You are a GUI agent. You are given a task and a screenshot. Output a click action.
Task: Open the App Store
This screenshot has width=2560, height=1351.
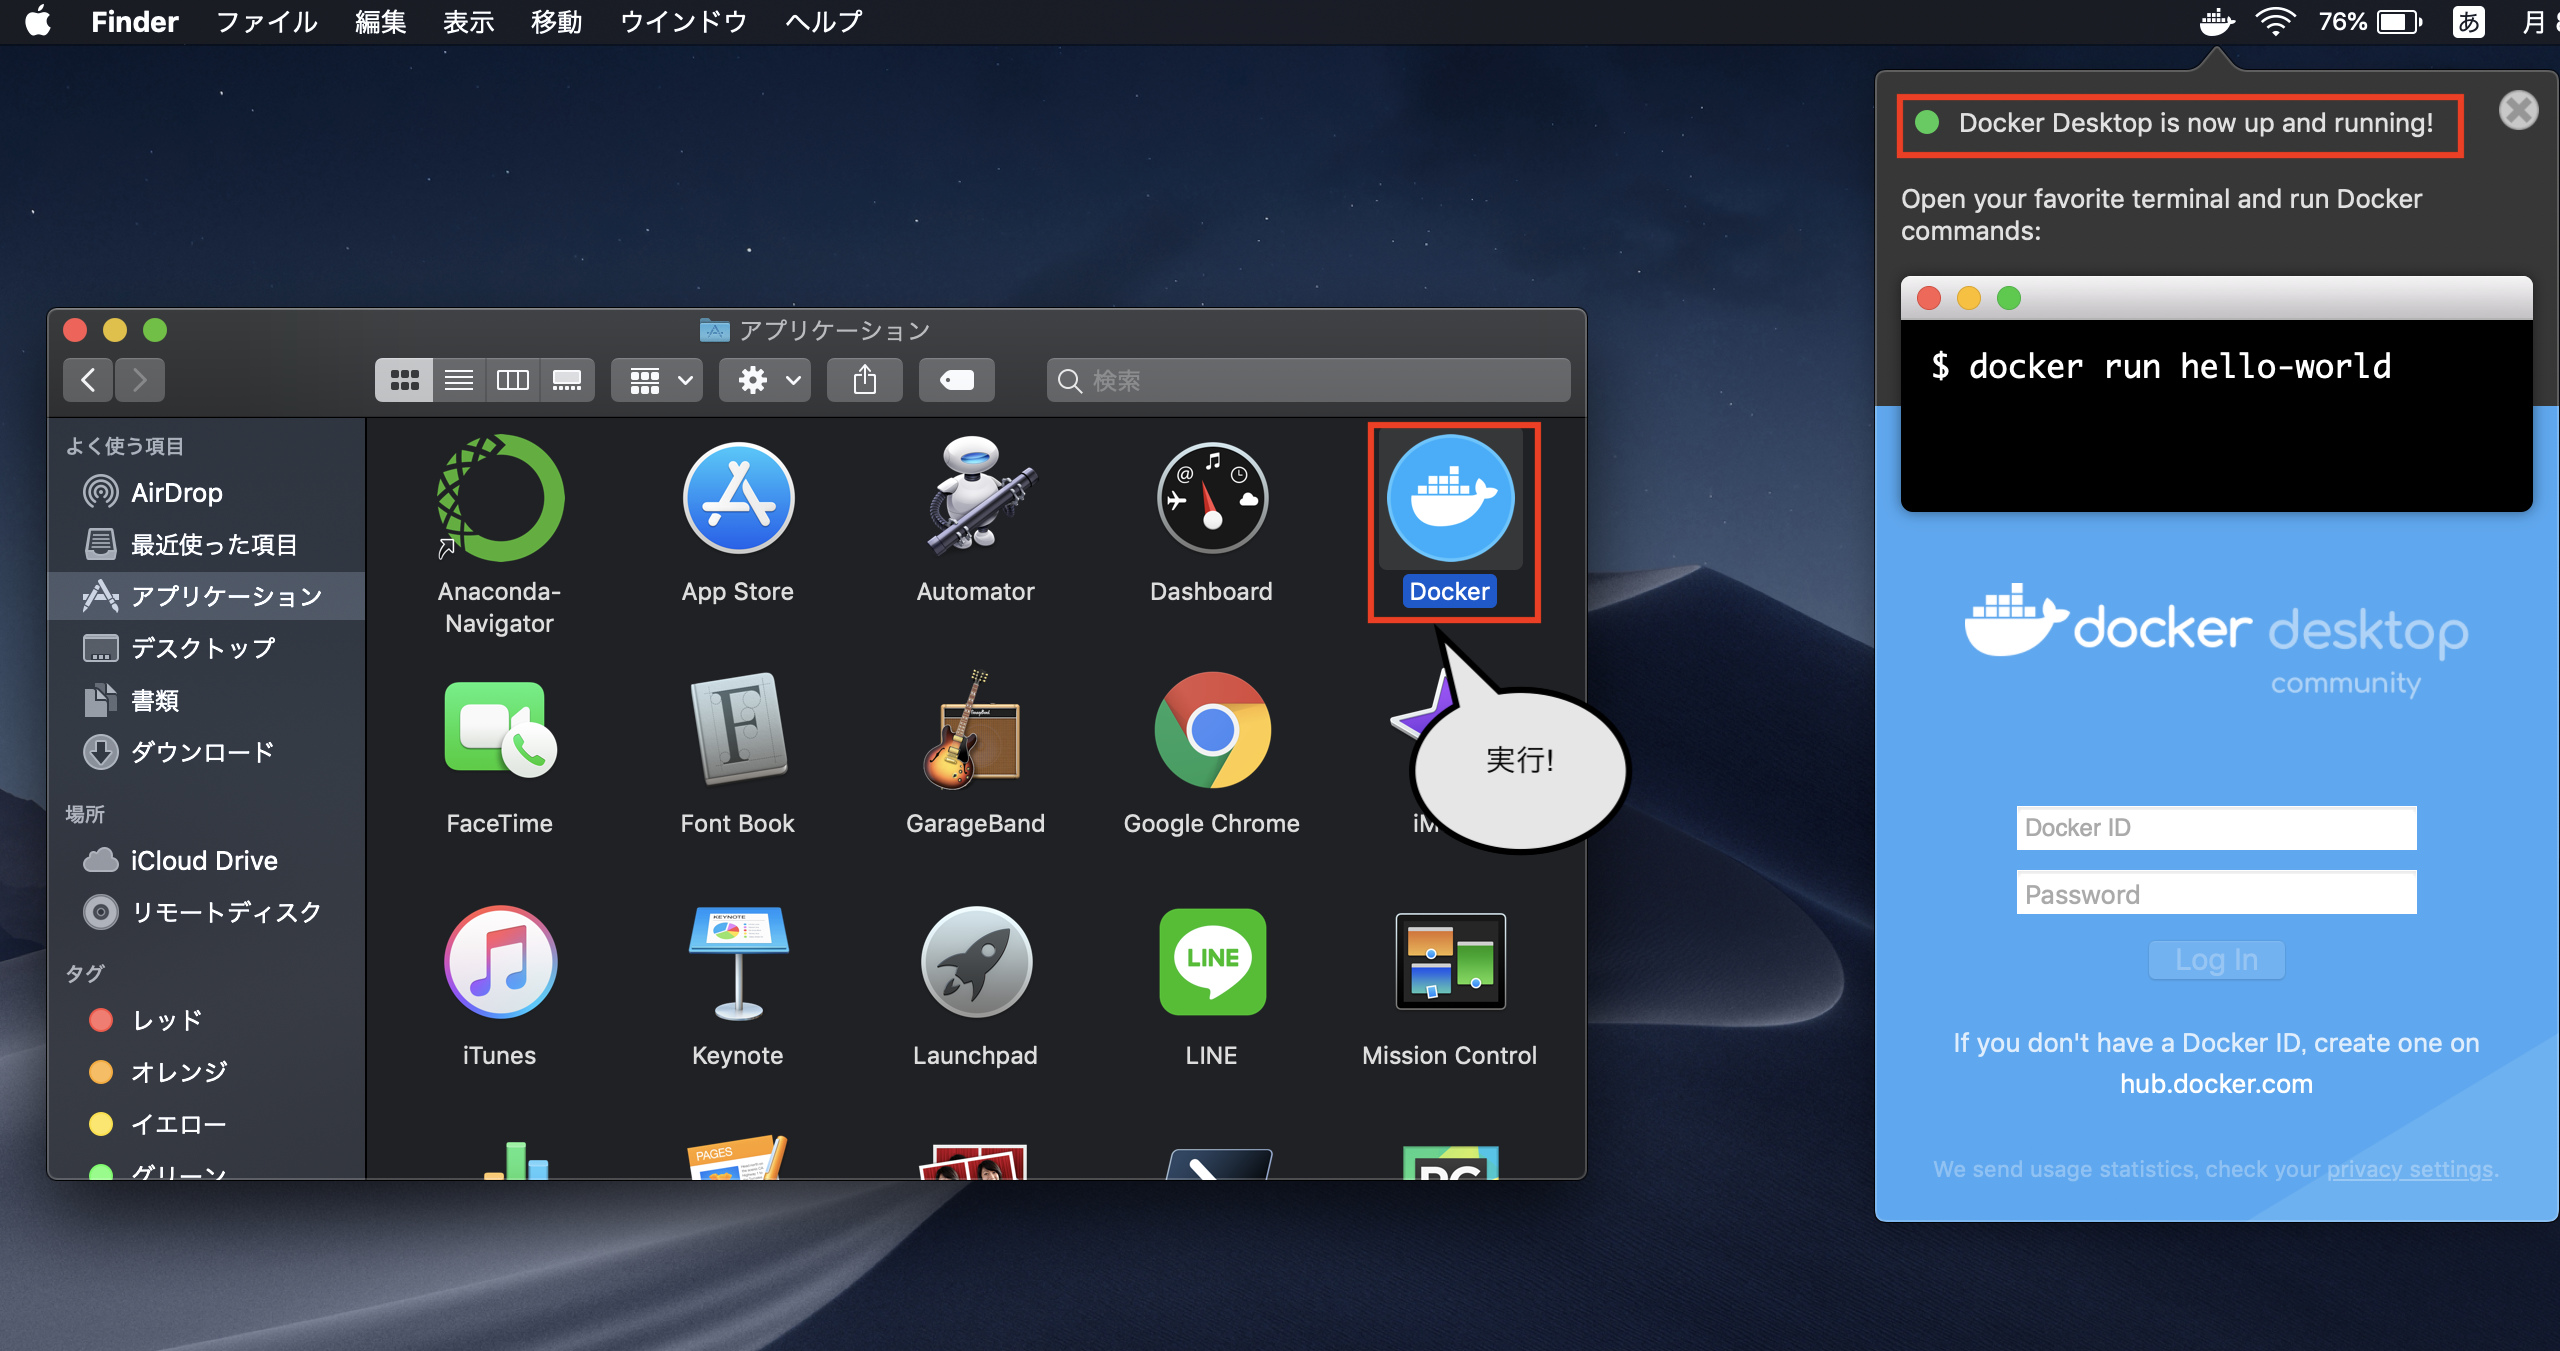point(737,498)
